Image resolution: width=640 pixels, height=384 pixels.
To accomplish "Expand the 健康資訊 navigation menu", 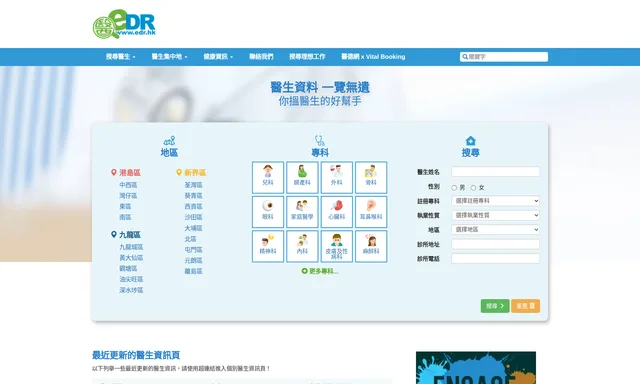I will 218,57.
